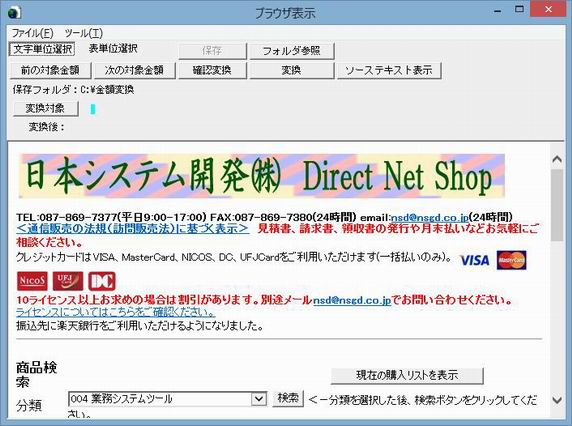Click the DC card logo
Screen dimensions: 572x426
(x=102, y=281)
